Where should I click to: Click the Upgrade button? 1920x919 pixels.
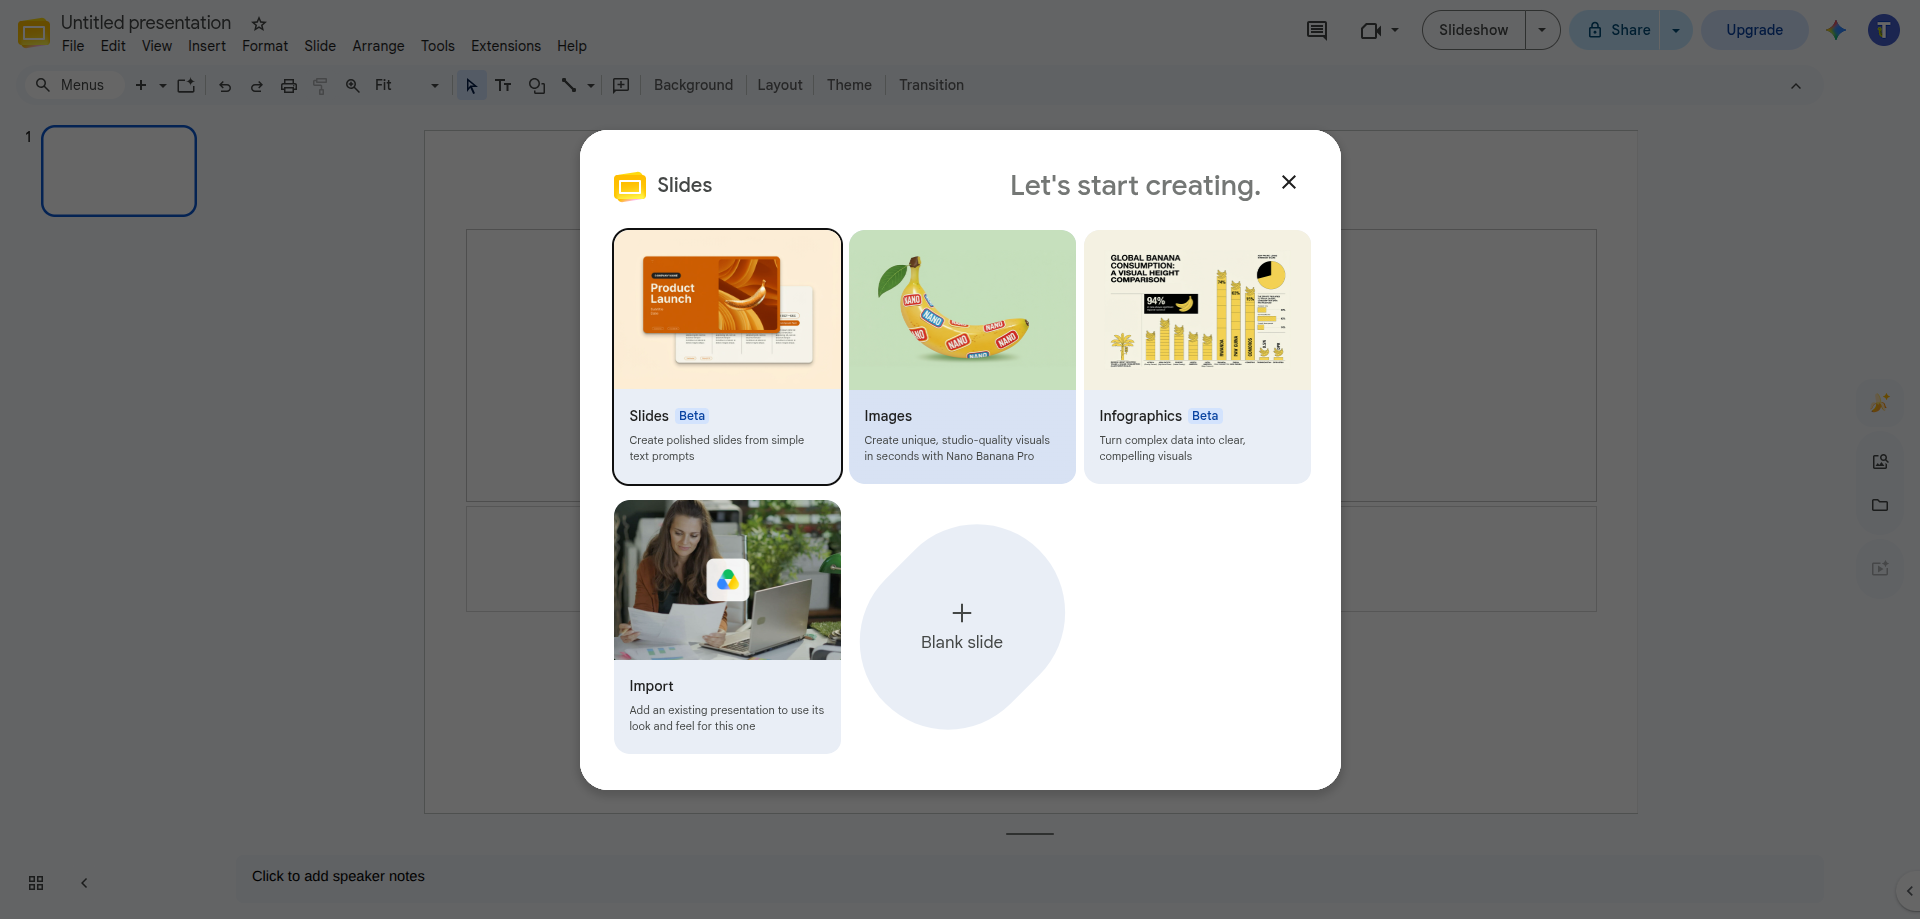tap(1754, 30)
